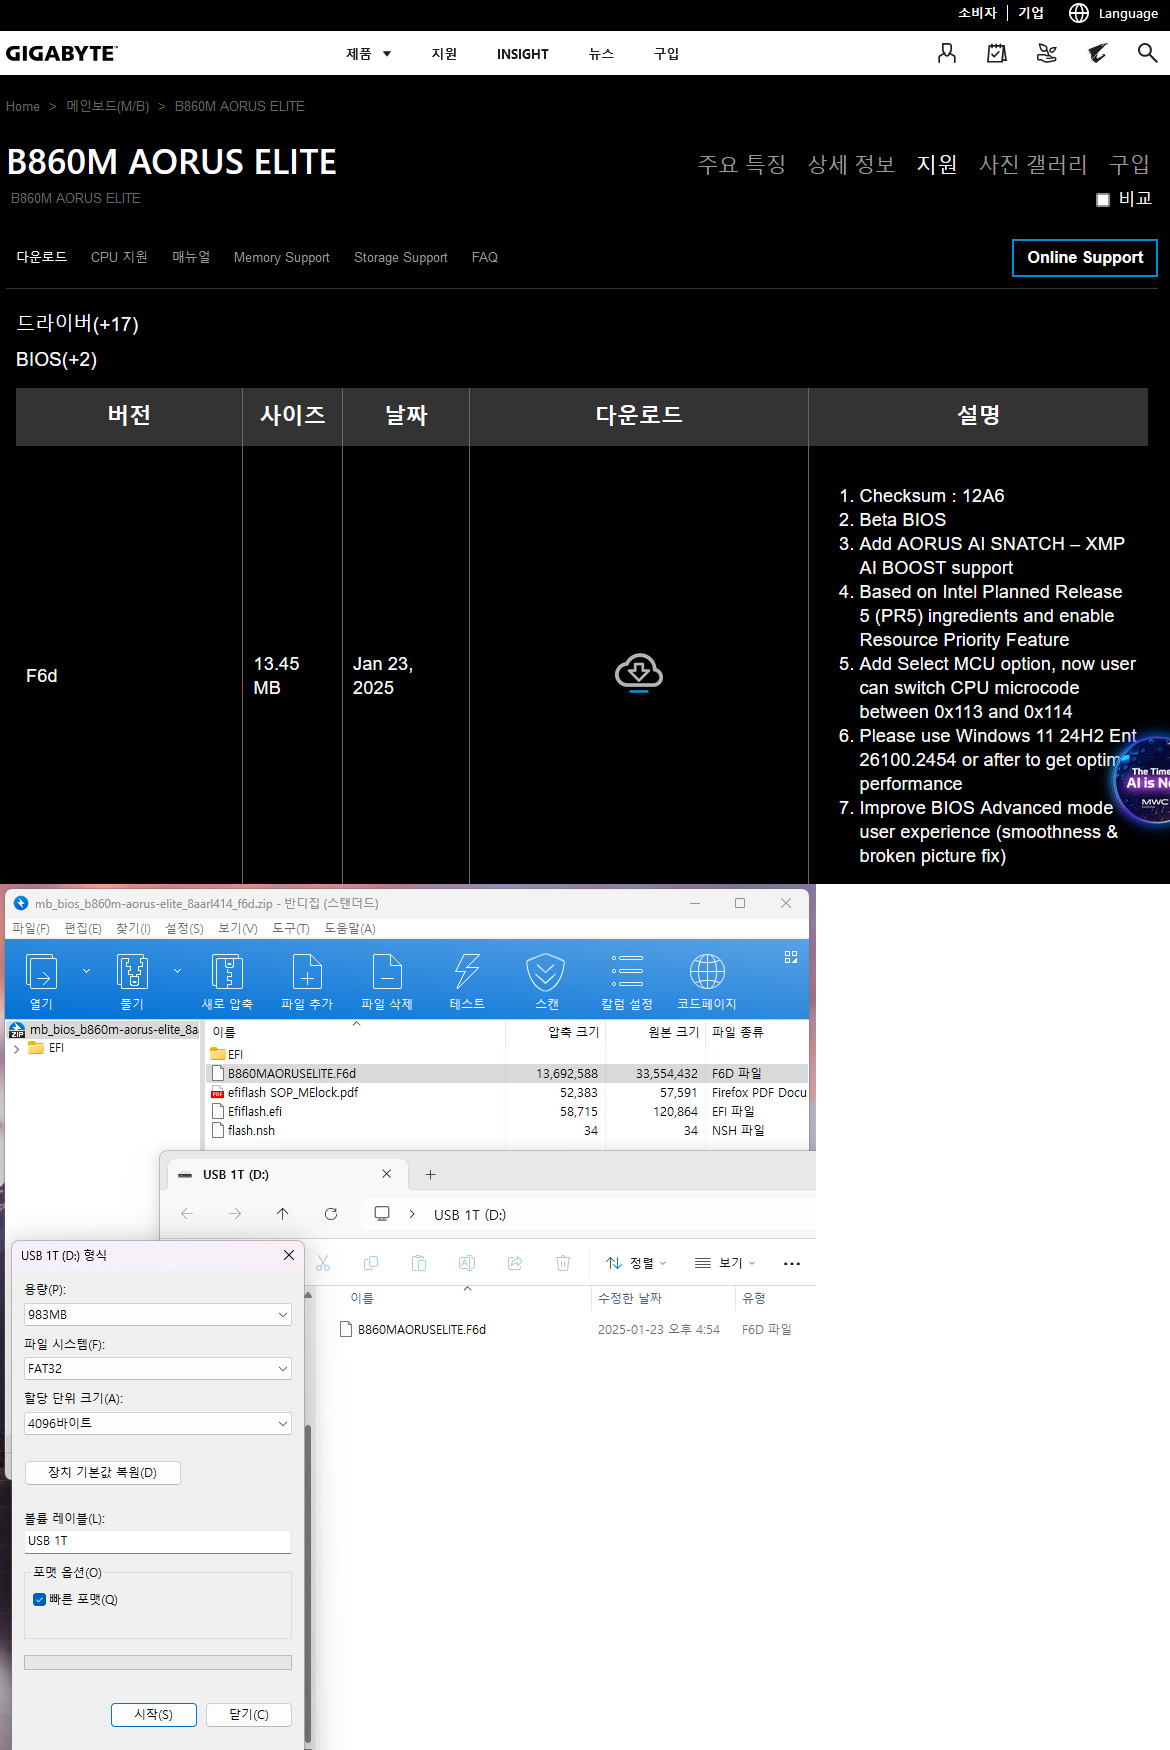
Task: Click the Explorer cut (scissors) icon
Action: coord(323,1263)
